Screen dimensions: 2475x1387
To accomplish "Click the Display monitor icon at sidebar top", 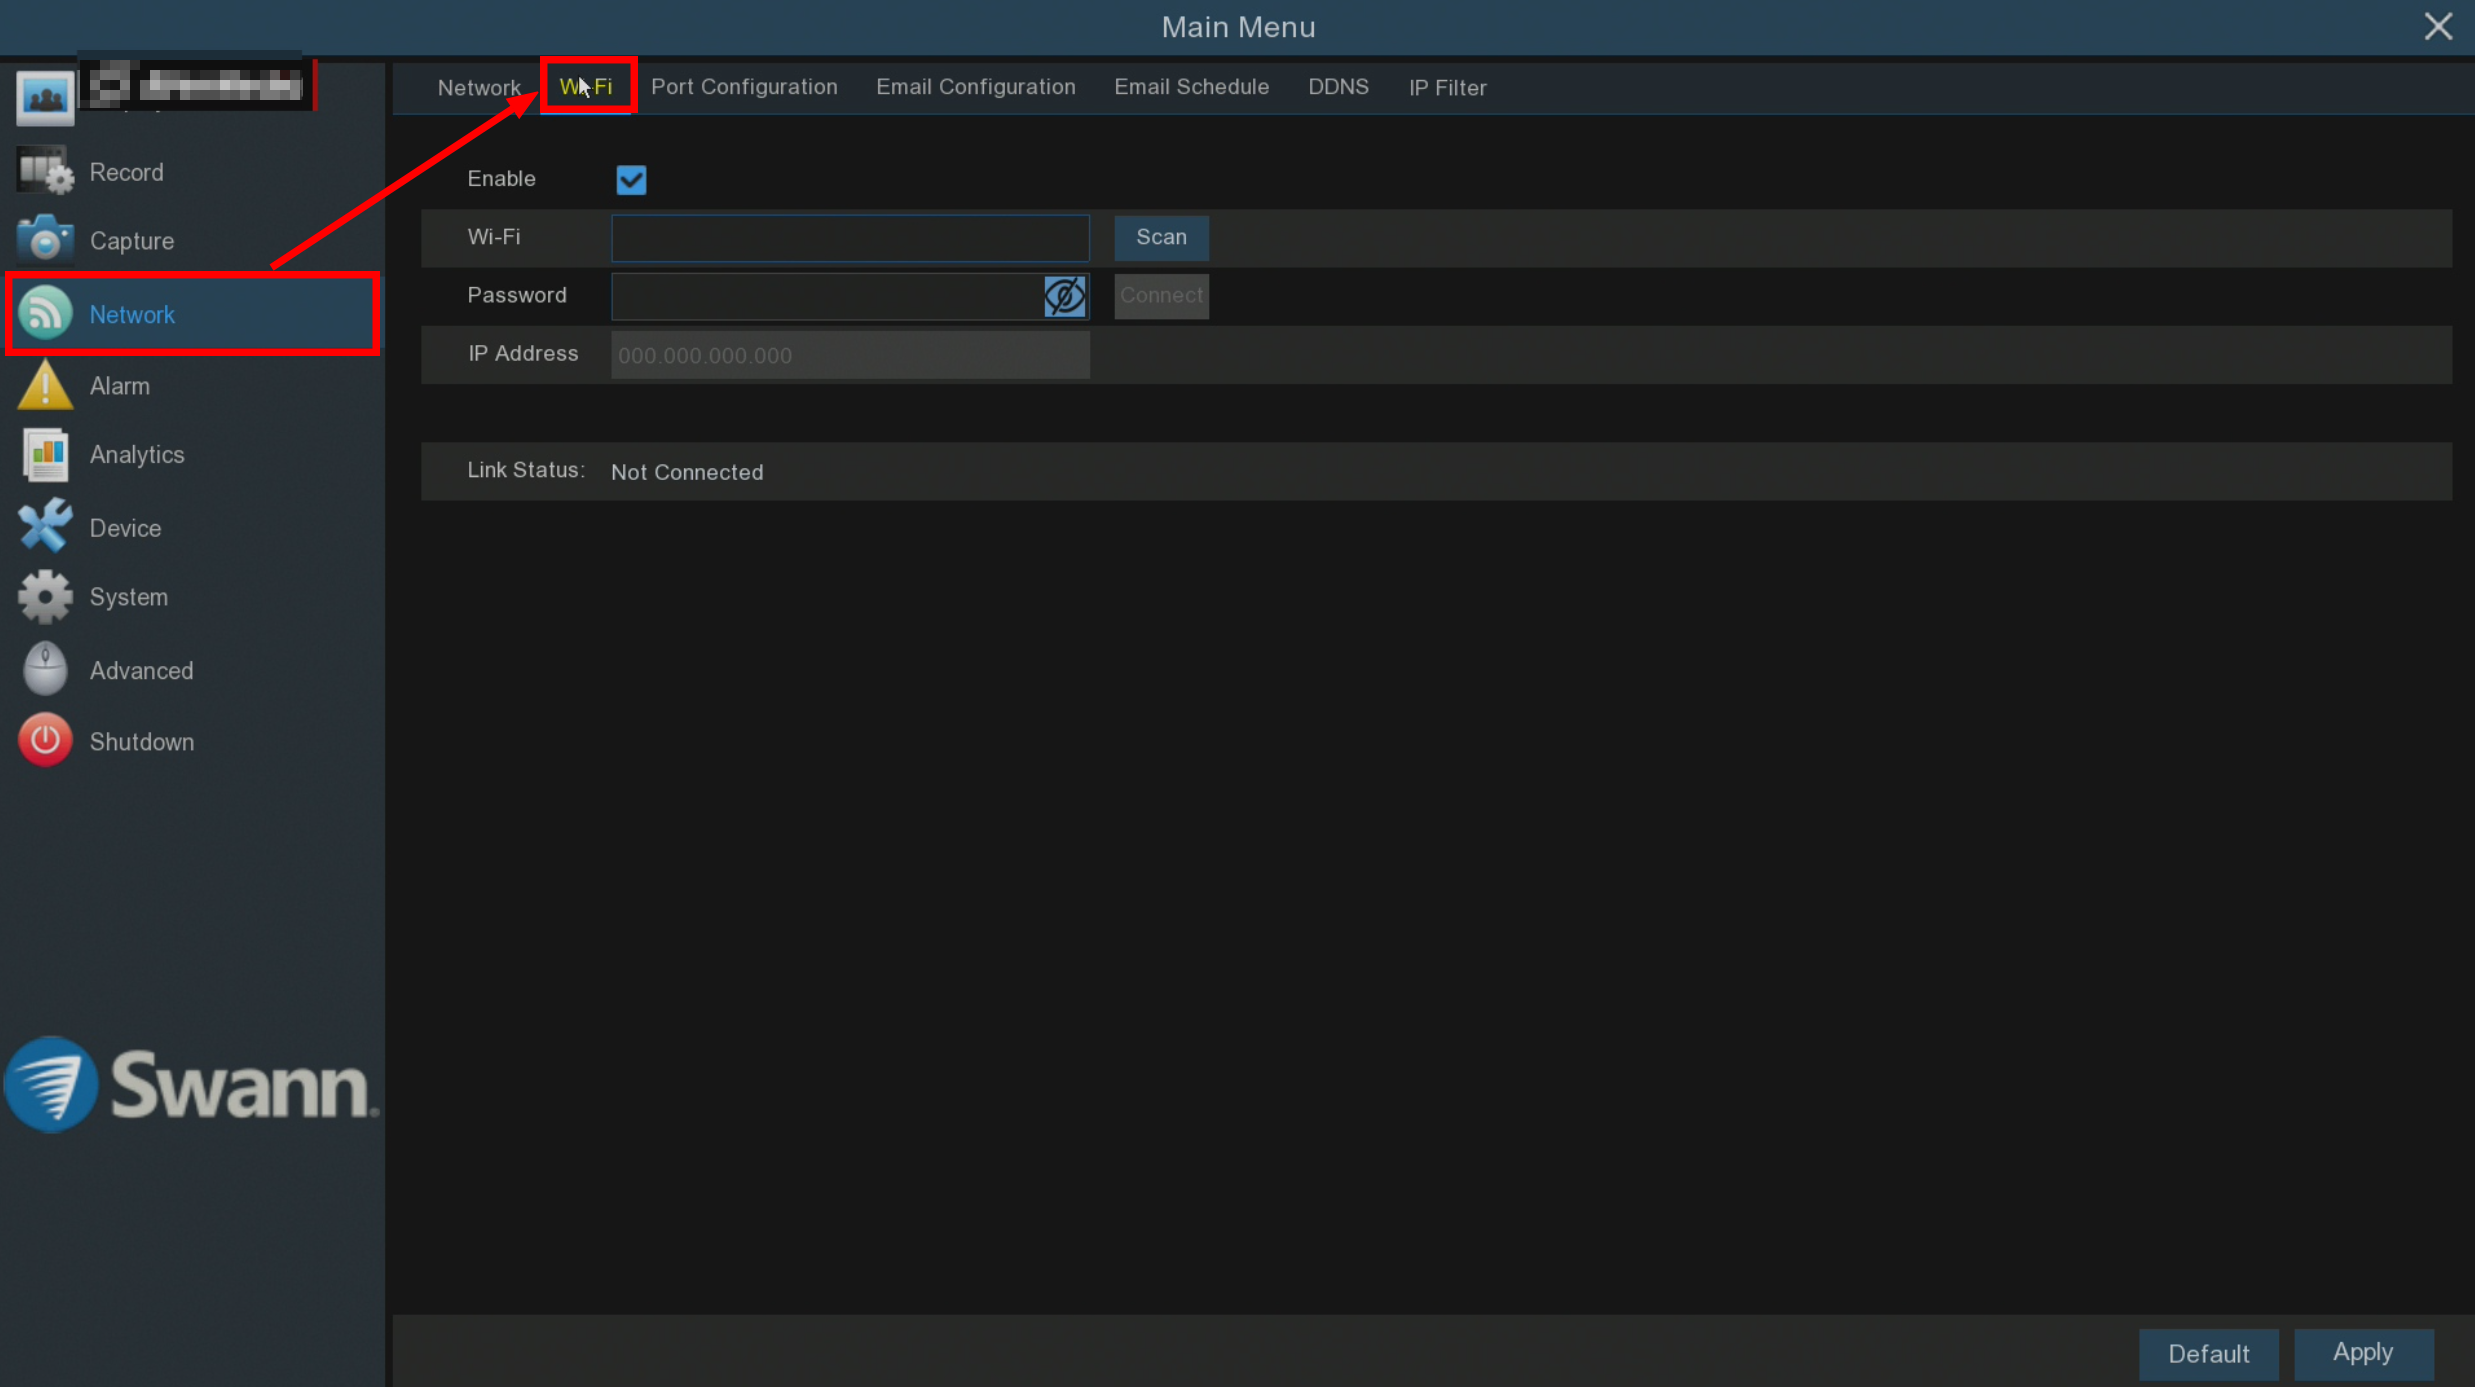I will click(x=45, y=98).
